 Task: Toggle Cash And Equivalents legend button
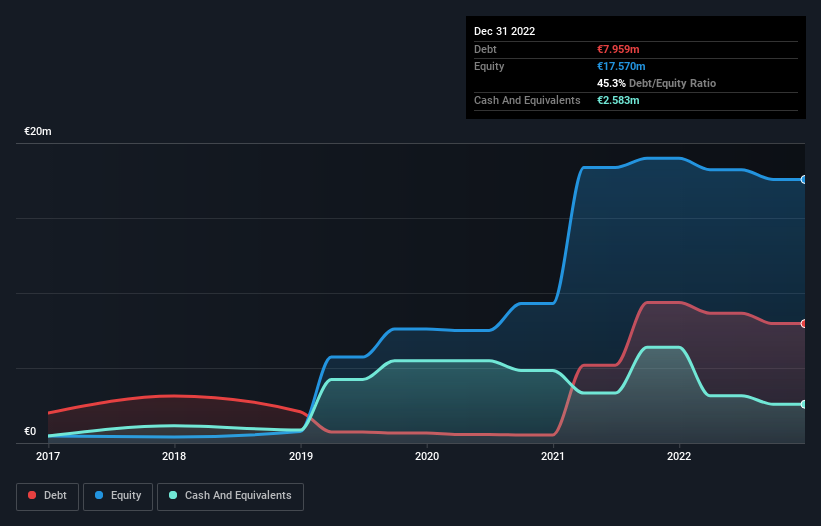pyautogui.click(x=230, y=496)
